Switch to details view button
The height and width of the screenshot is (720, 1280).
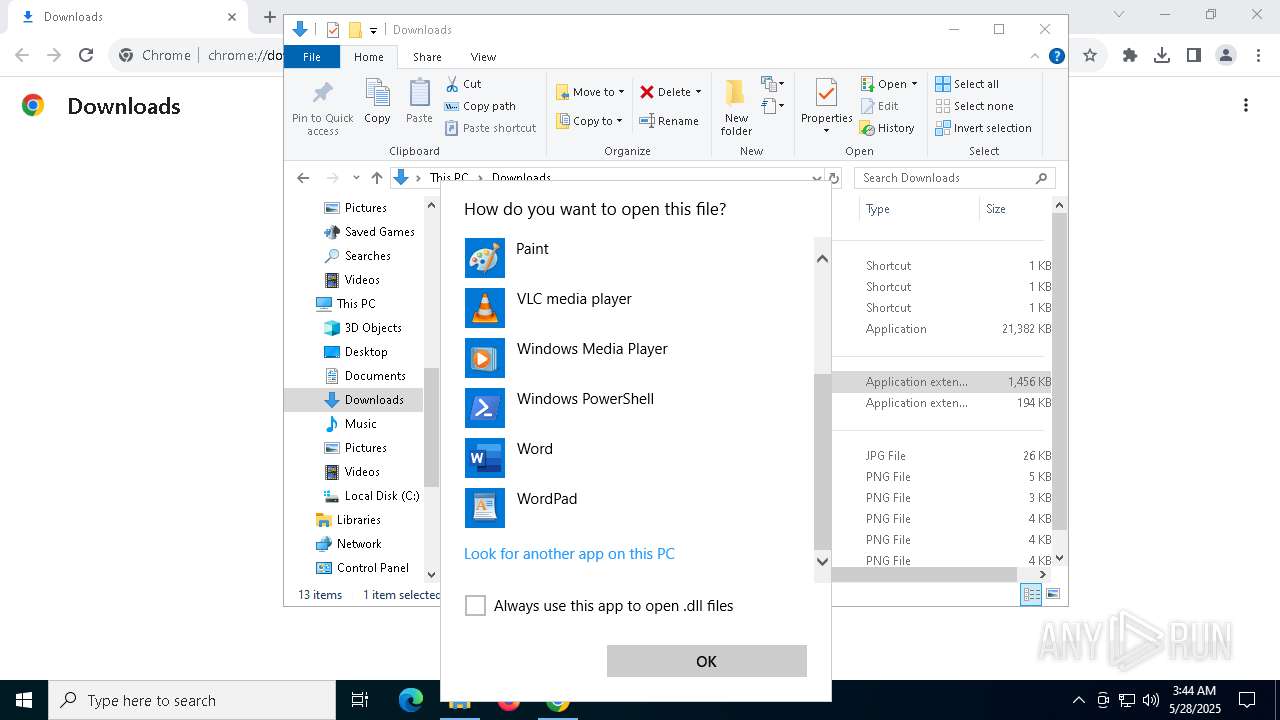tap(1030, 594)
